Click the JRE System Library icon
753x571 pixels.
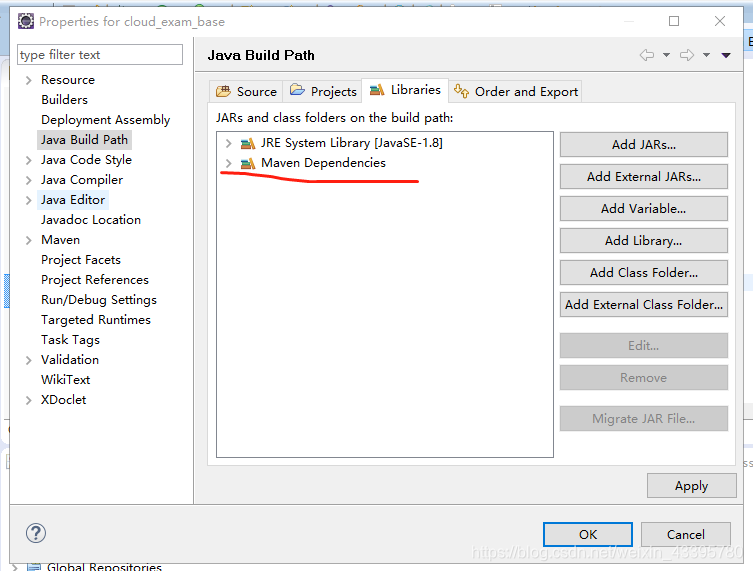point(248,143)
